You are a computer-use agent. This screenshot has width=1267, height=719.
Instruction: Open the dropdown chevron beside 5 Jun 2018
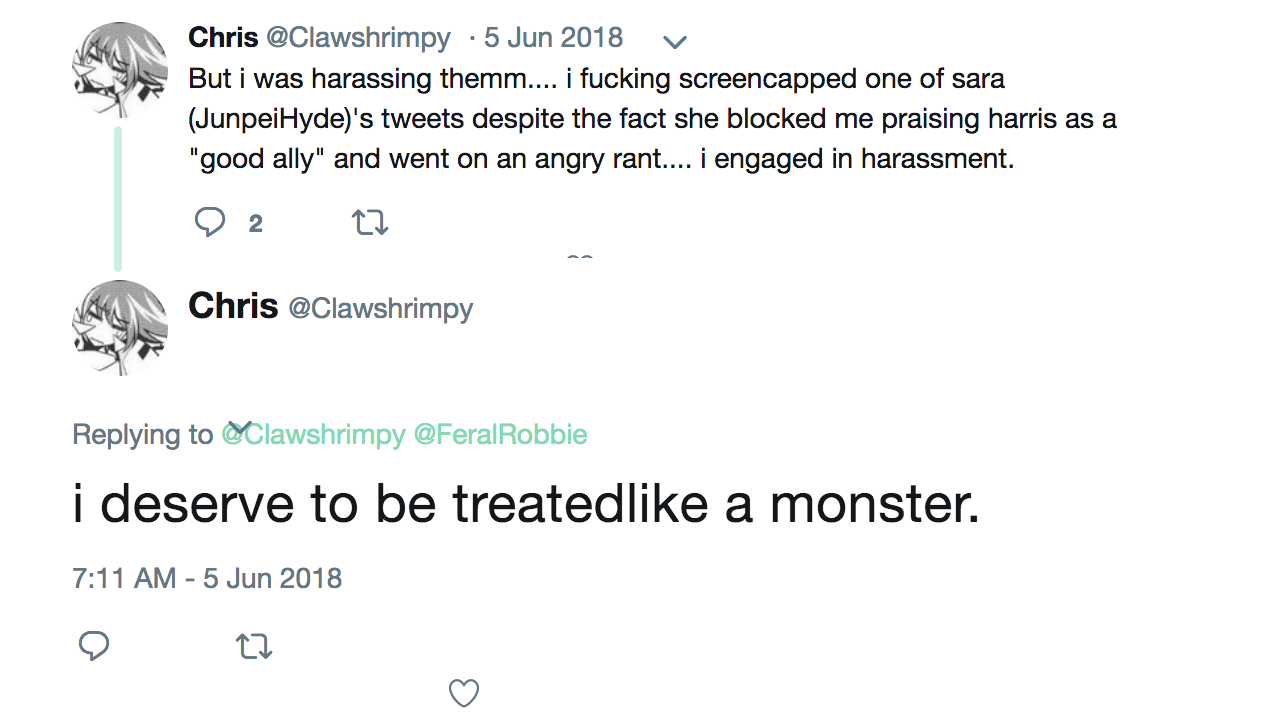(675, 42)
